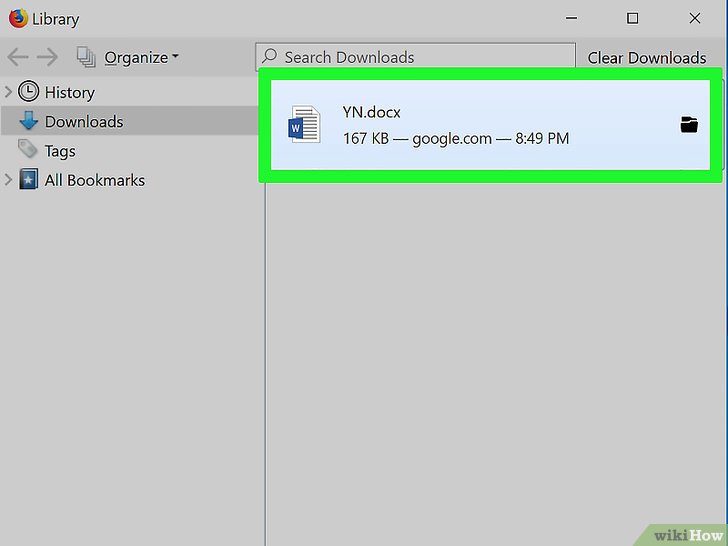Image resolution: width=728 pixels, height=546 pixels.
Task: Select Tags in the sidebar
Action: tap(60, 151)
